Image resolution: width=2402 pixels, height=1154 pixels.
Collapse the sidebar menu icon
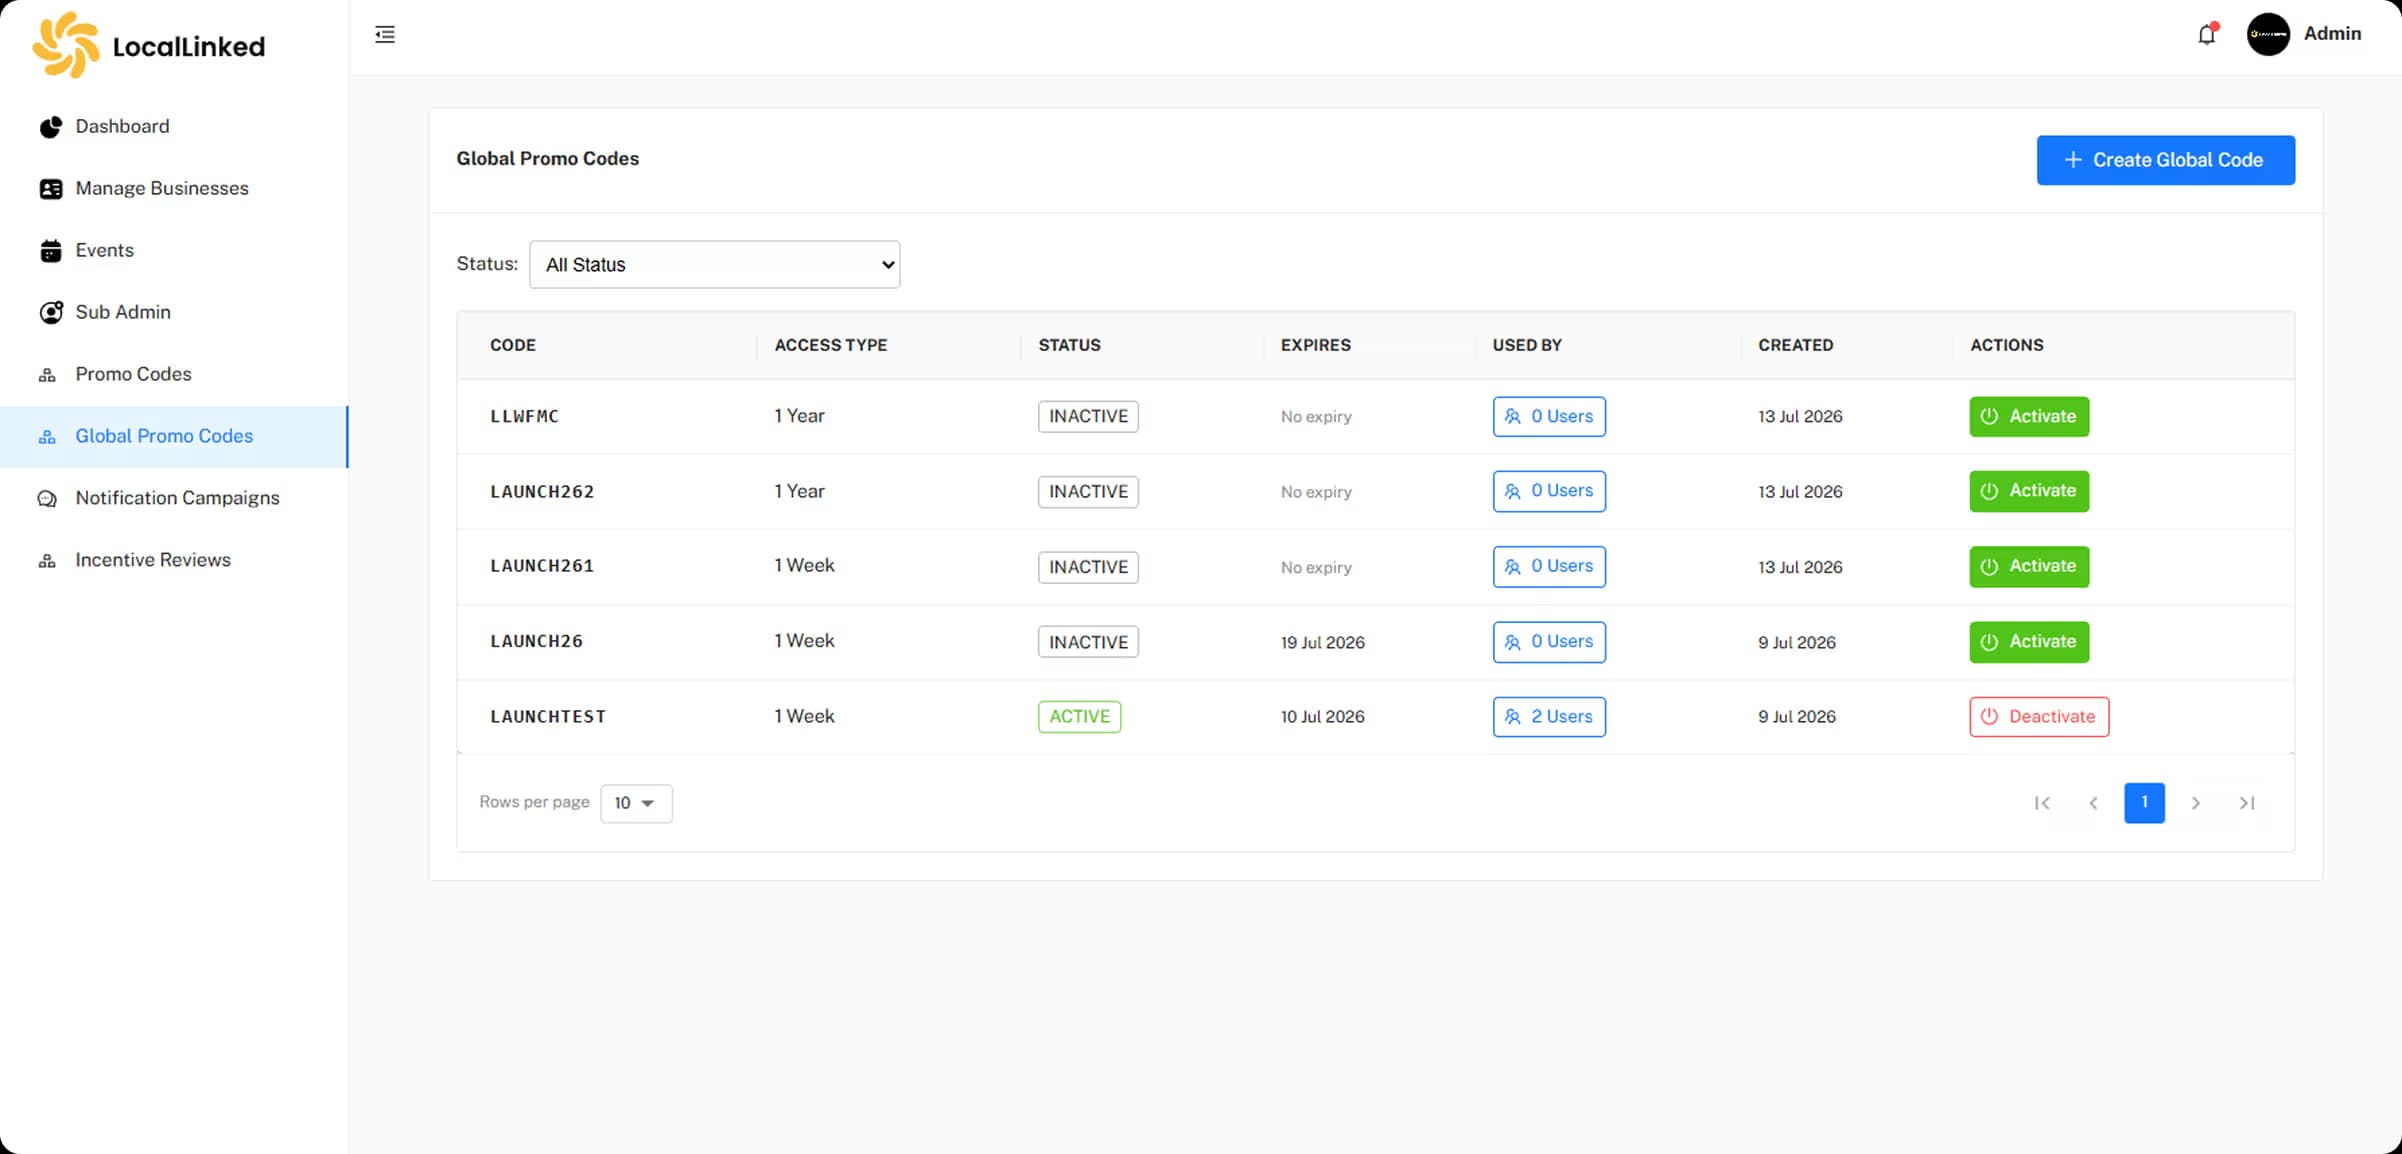click(385, 35)
